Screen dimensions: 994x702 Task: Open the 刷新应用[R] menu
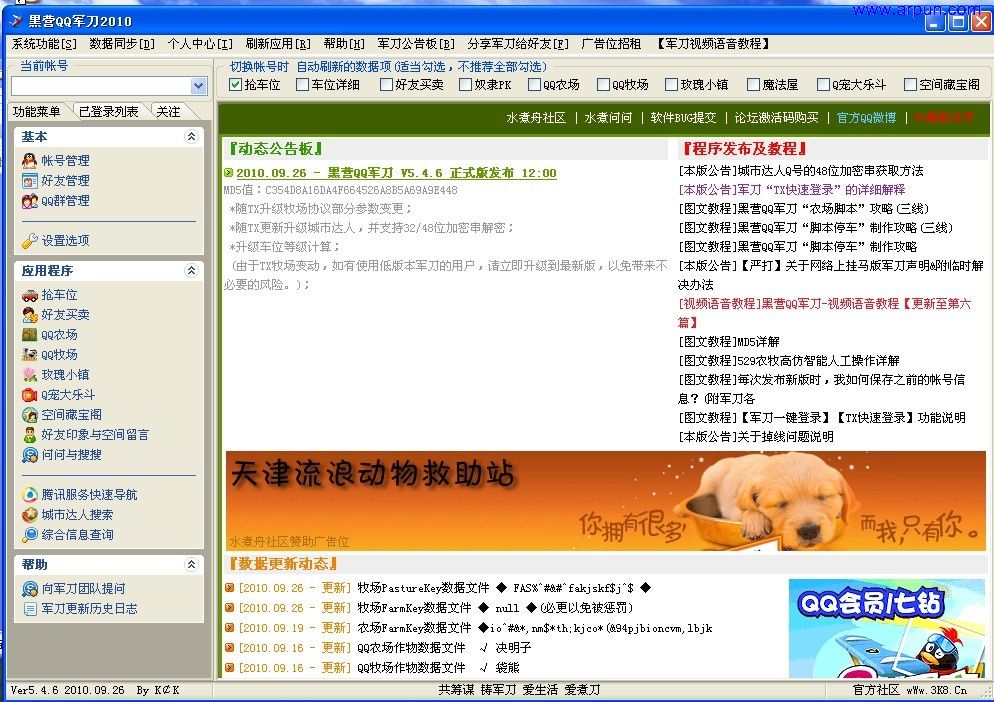(278, 44)
